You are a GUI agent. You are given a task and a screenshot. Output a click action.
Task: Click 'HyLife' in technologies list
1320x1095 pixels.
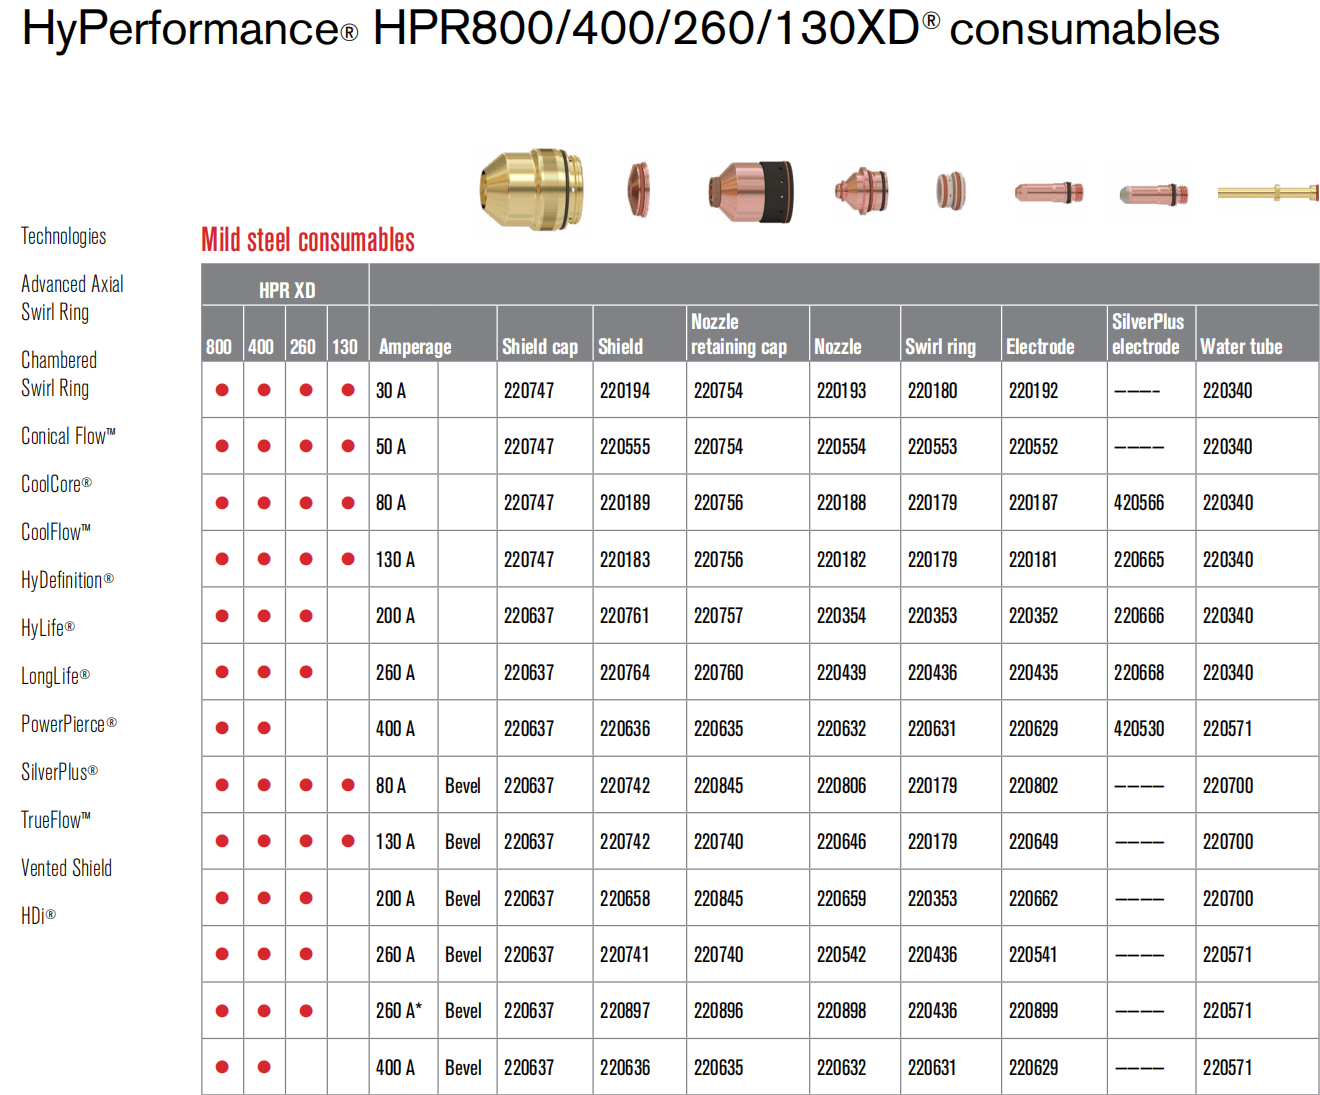(48, 628)
